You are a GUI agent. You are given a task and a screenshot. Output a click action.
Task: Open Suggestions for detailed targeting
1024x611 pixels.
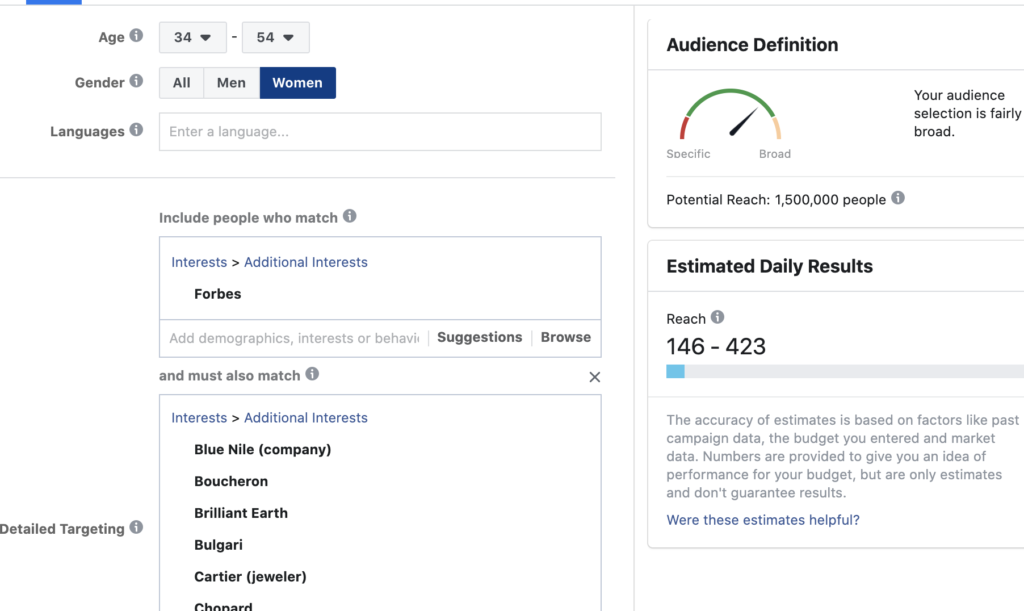[x=480, y=337]
